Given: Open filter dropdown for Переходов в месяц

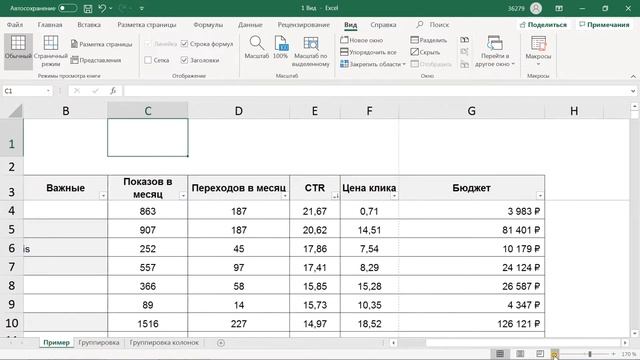Looking at the screenshot, I should tap(285, 196).
